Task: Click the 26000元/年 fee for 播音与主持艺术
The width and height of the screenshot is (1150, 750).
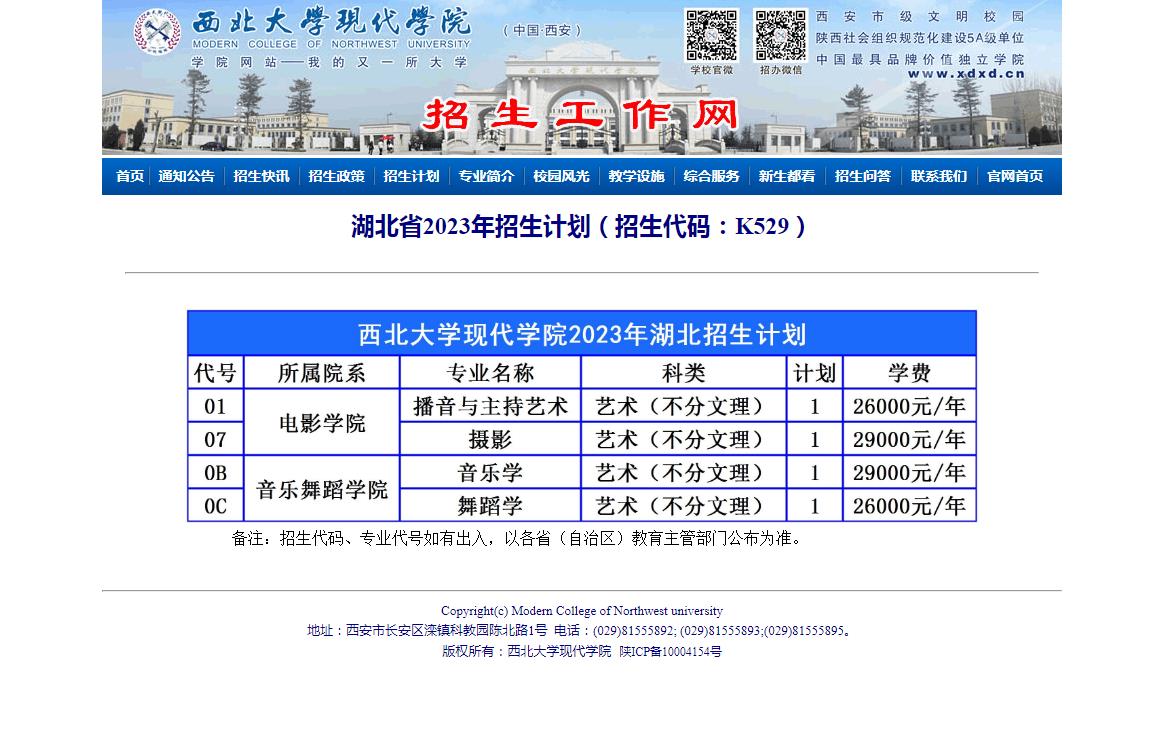Action: [909, 406]
